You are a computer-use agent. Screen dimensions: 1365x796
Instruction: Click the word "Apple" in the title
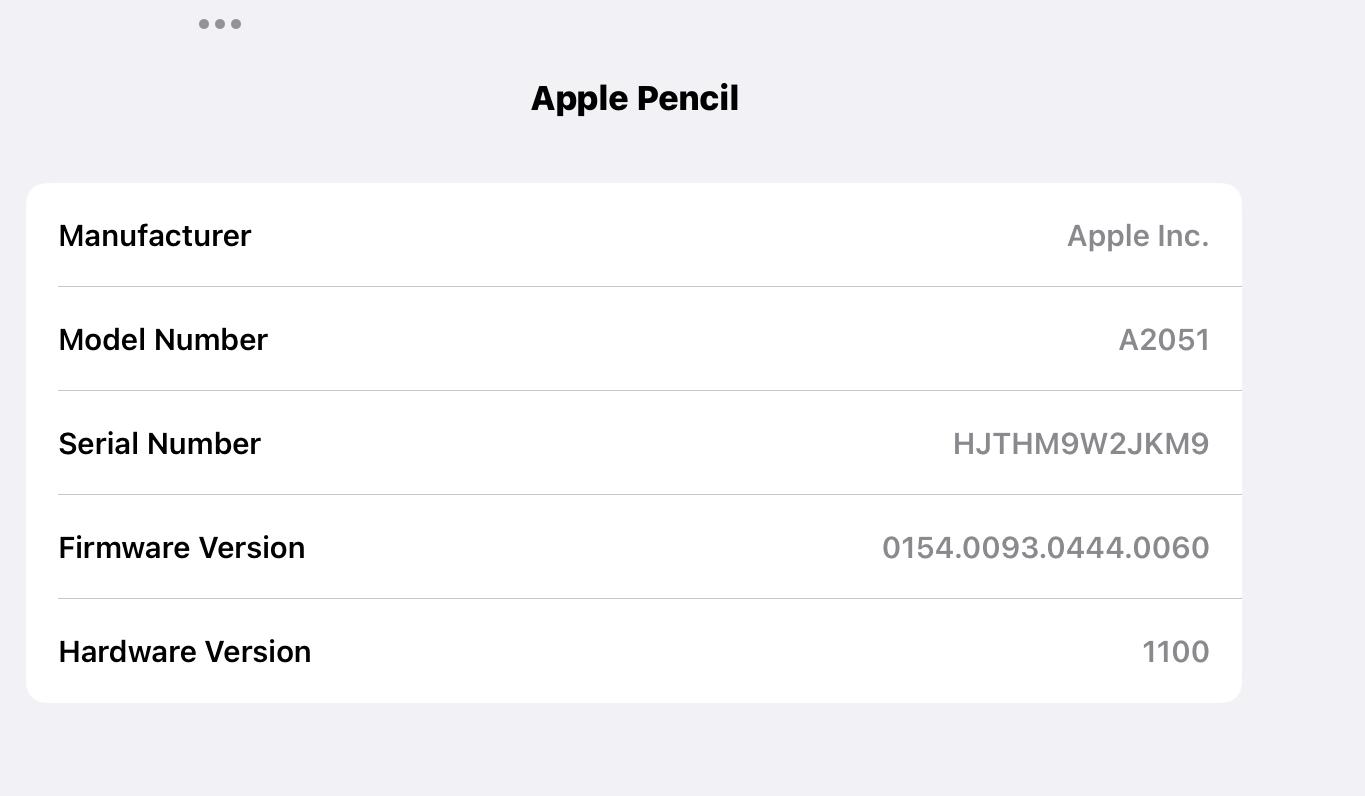coord(579,98)
